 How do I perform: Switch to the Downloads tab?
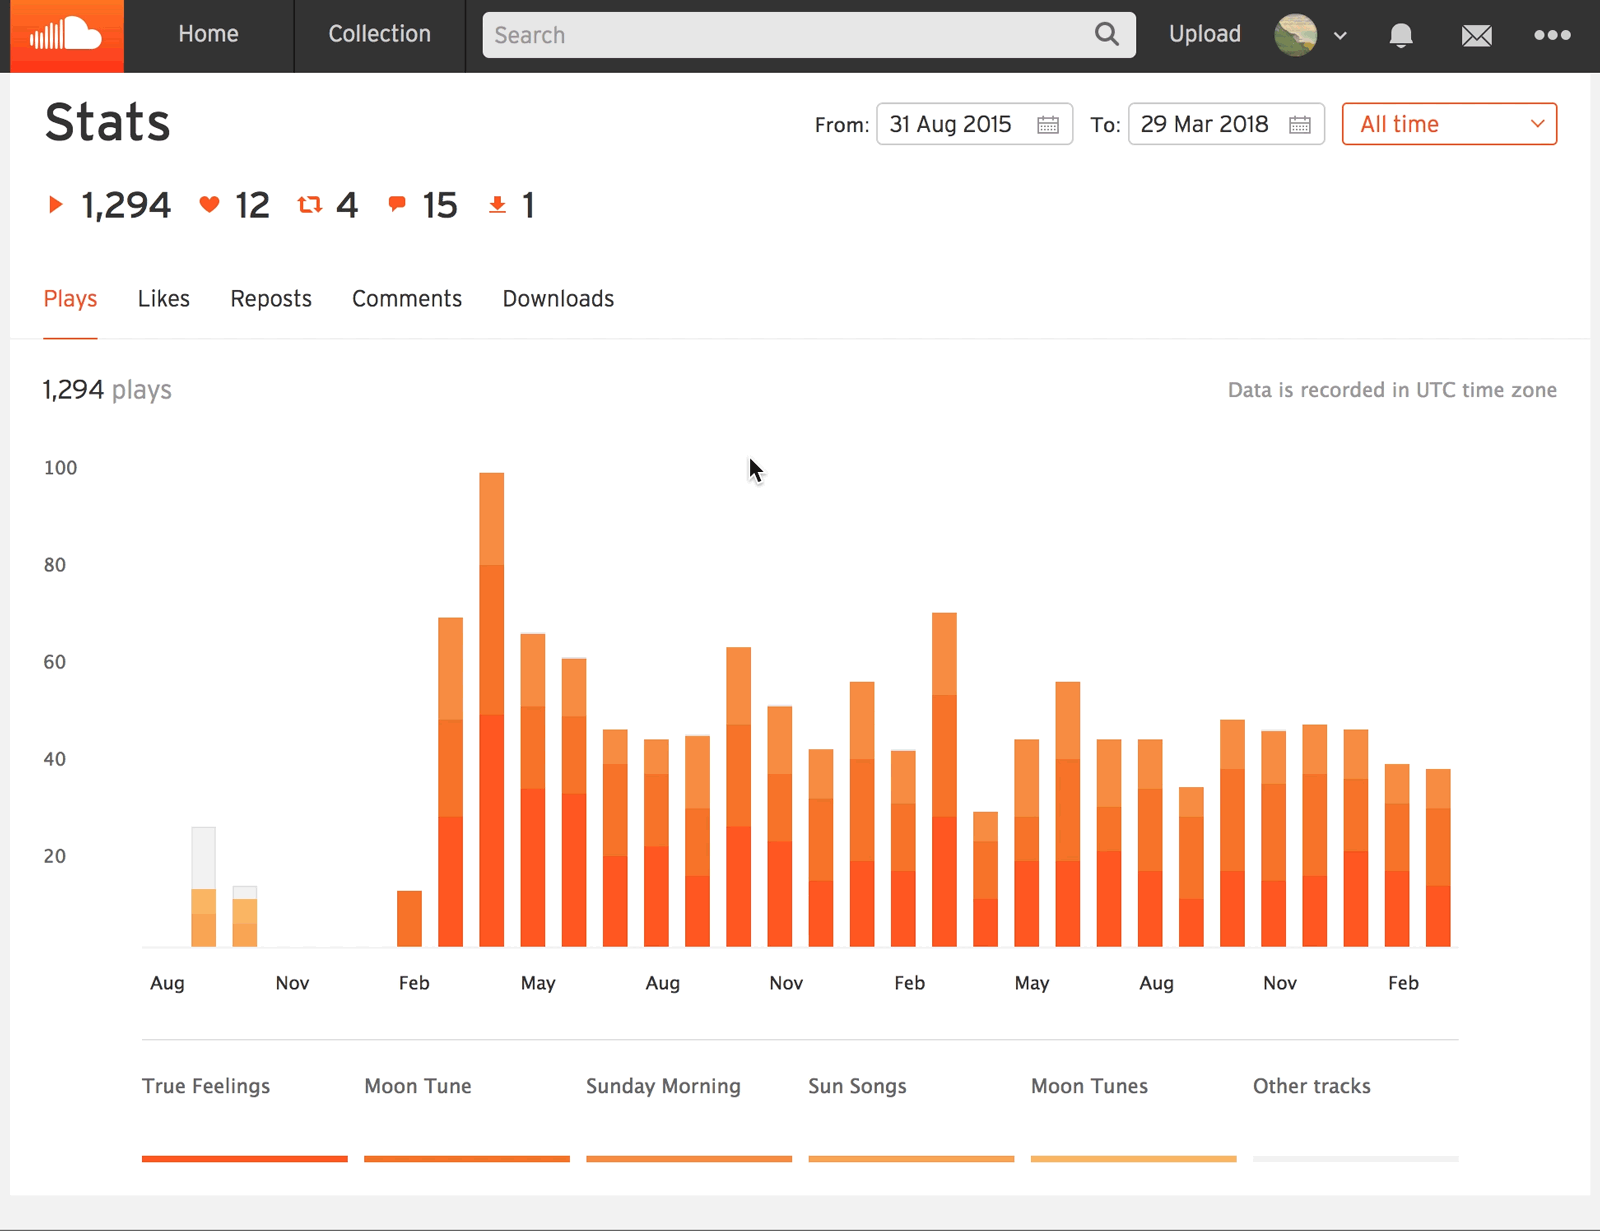557,298
